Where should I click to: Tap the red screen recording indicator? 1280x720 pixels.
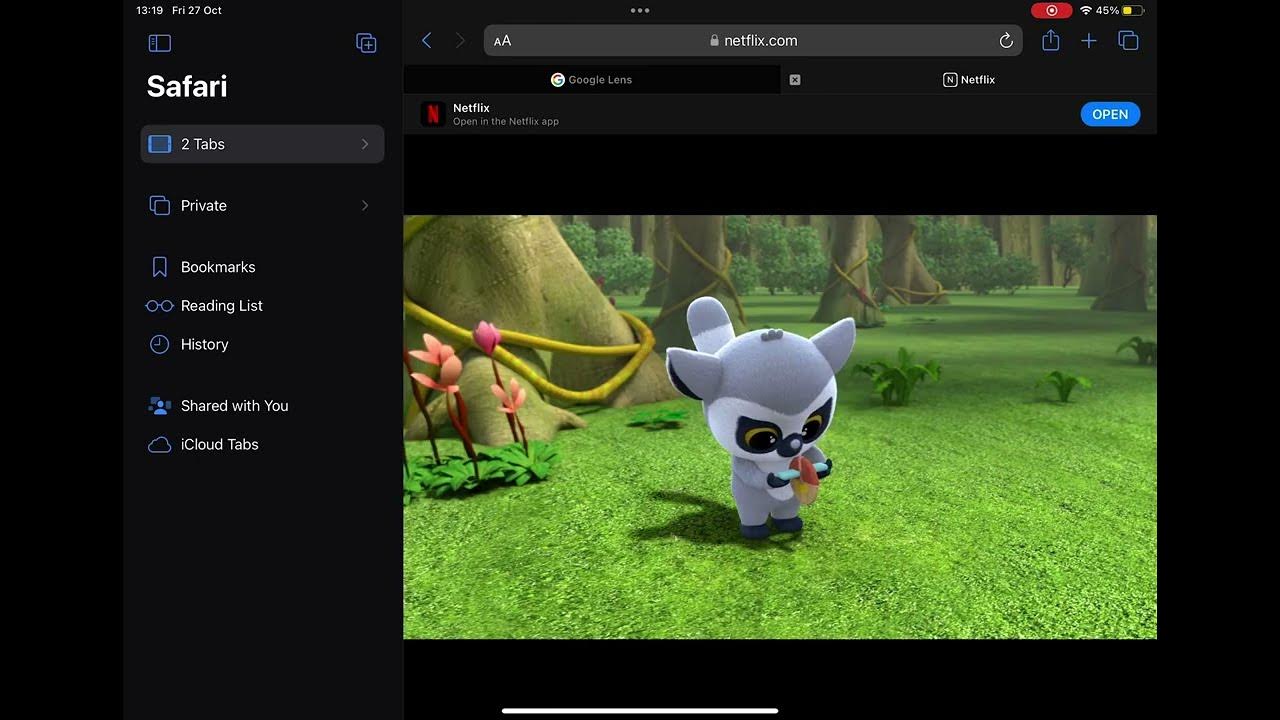(1051, 10)
